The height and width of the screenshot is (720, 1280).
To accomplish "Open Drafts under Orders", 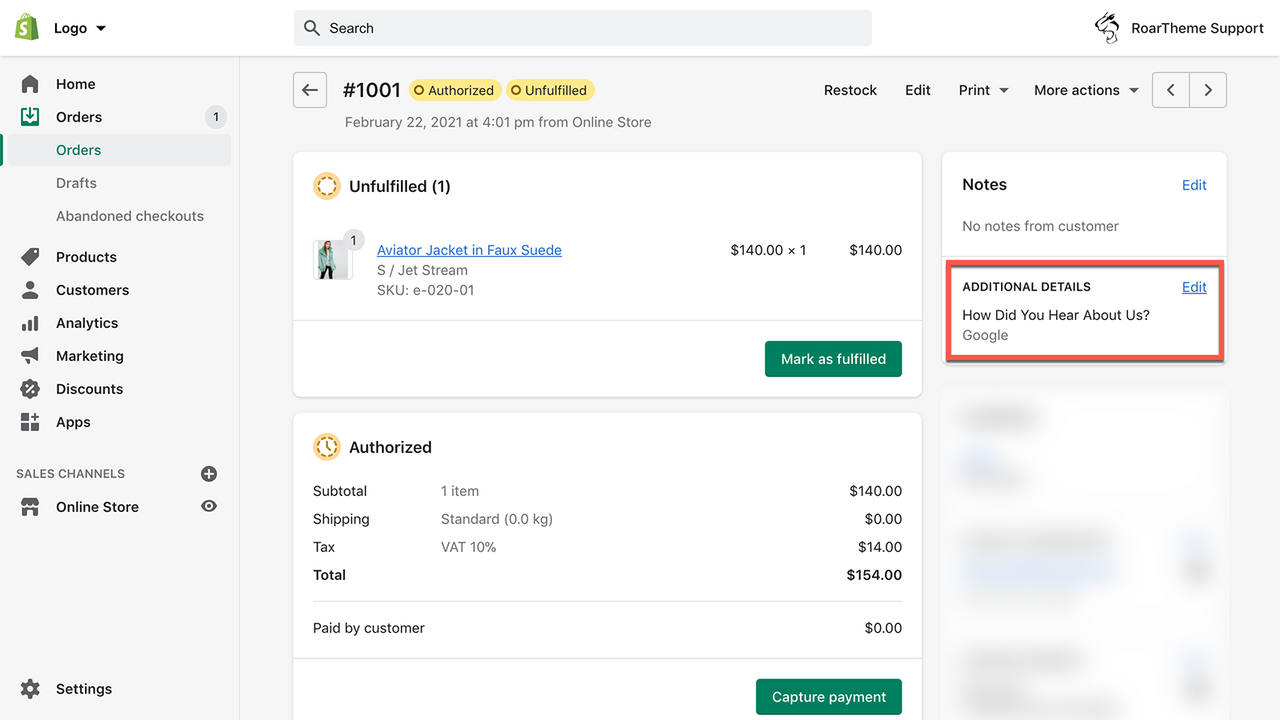I will (76, 183).
